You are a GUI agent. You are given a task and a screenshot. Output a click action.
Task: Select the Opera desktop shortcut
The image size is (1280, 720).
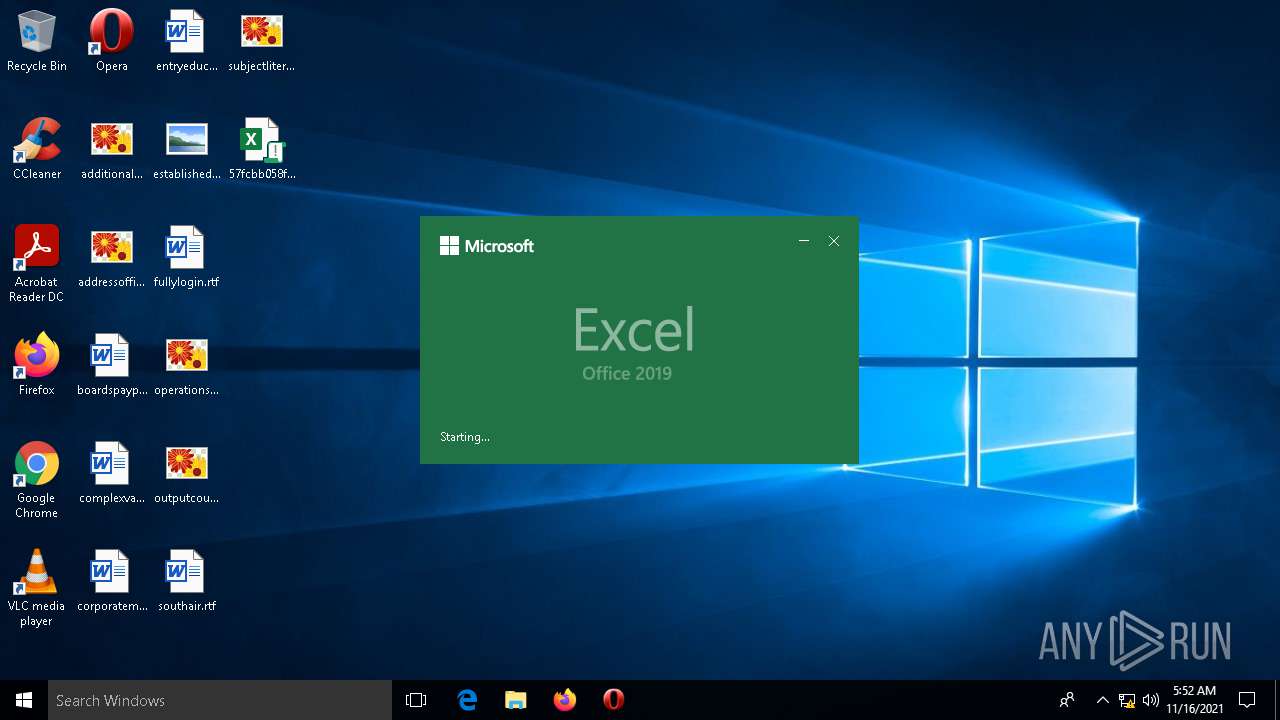[112, 41]
